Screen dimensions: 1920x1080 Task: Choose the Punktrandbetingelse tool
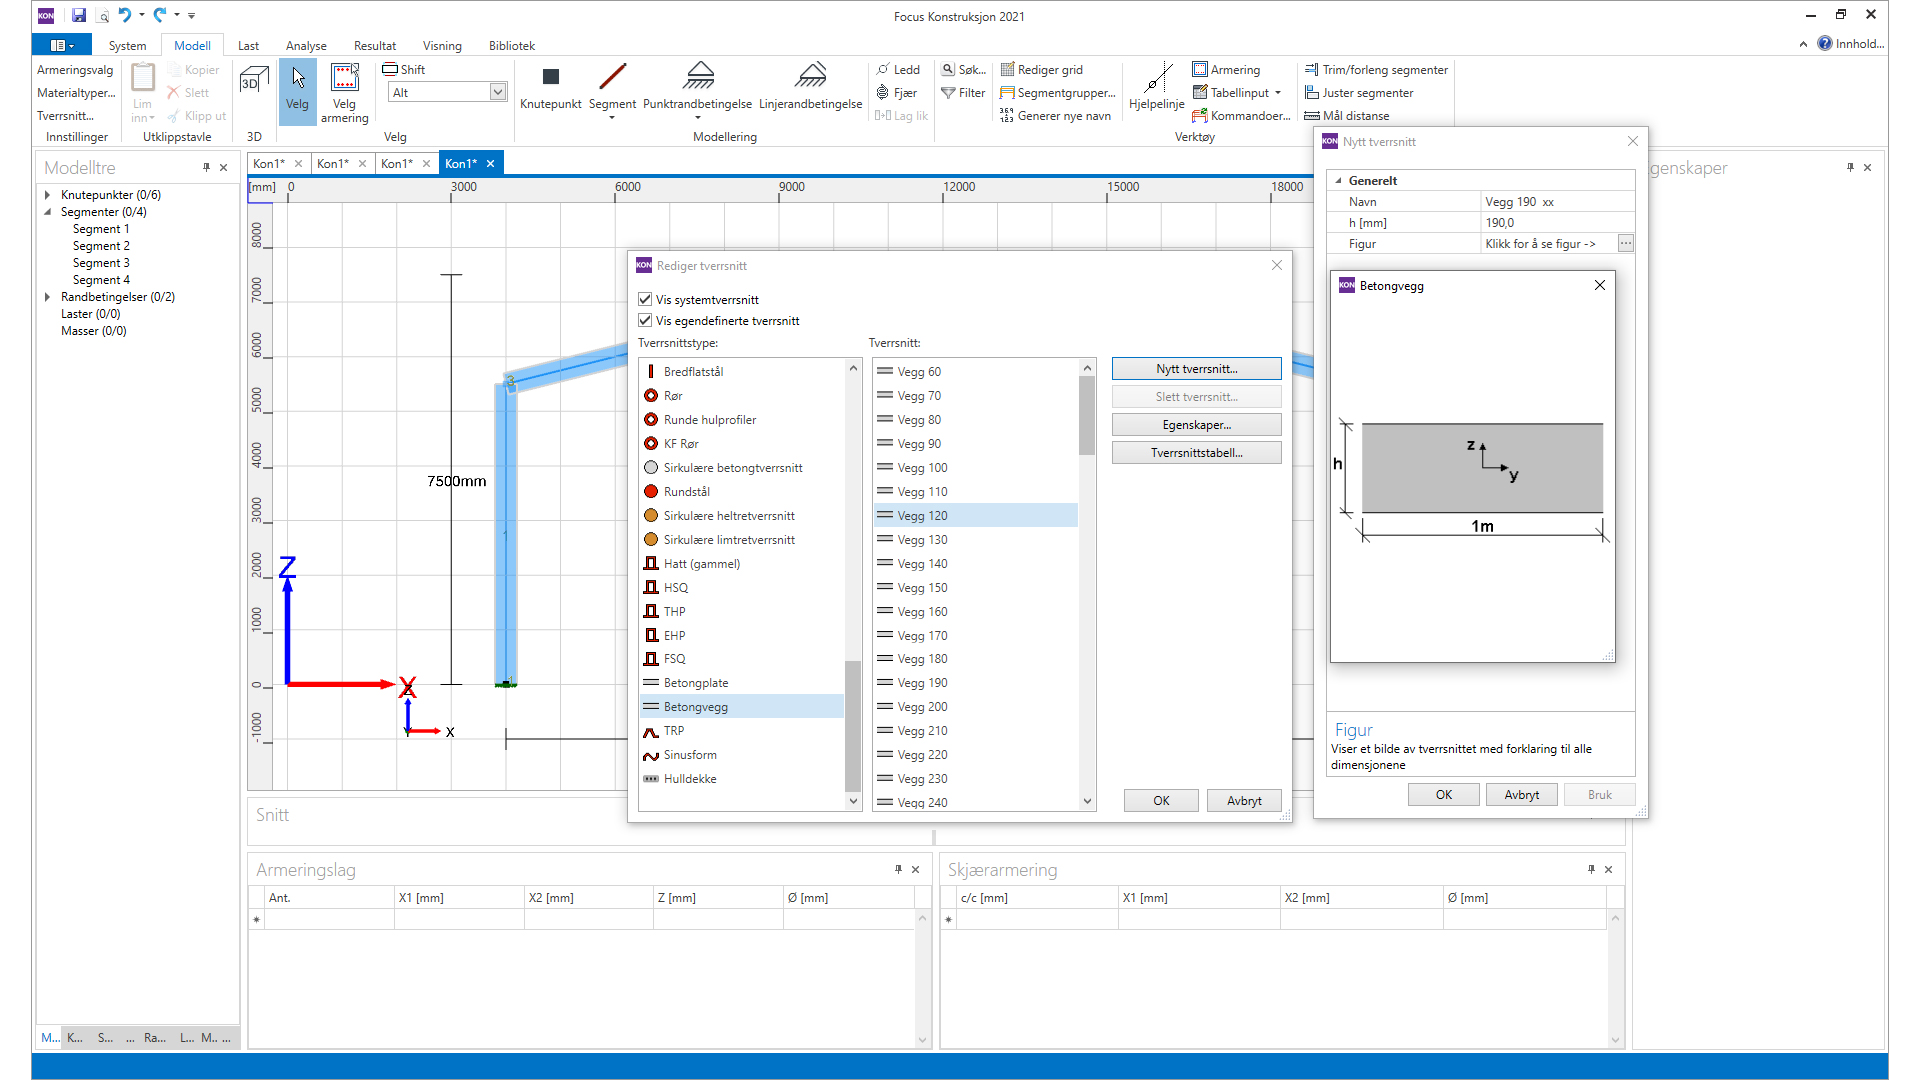(697, 88)
